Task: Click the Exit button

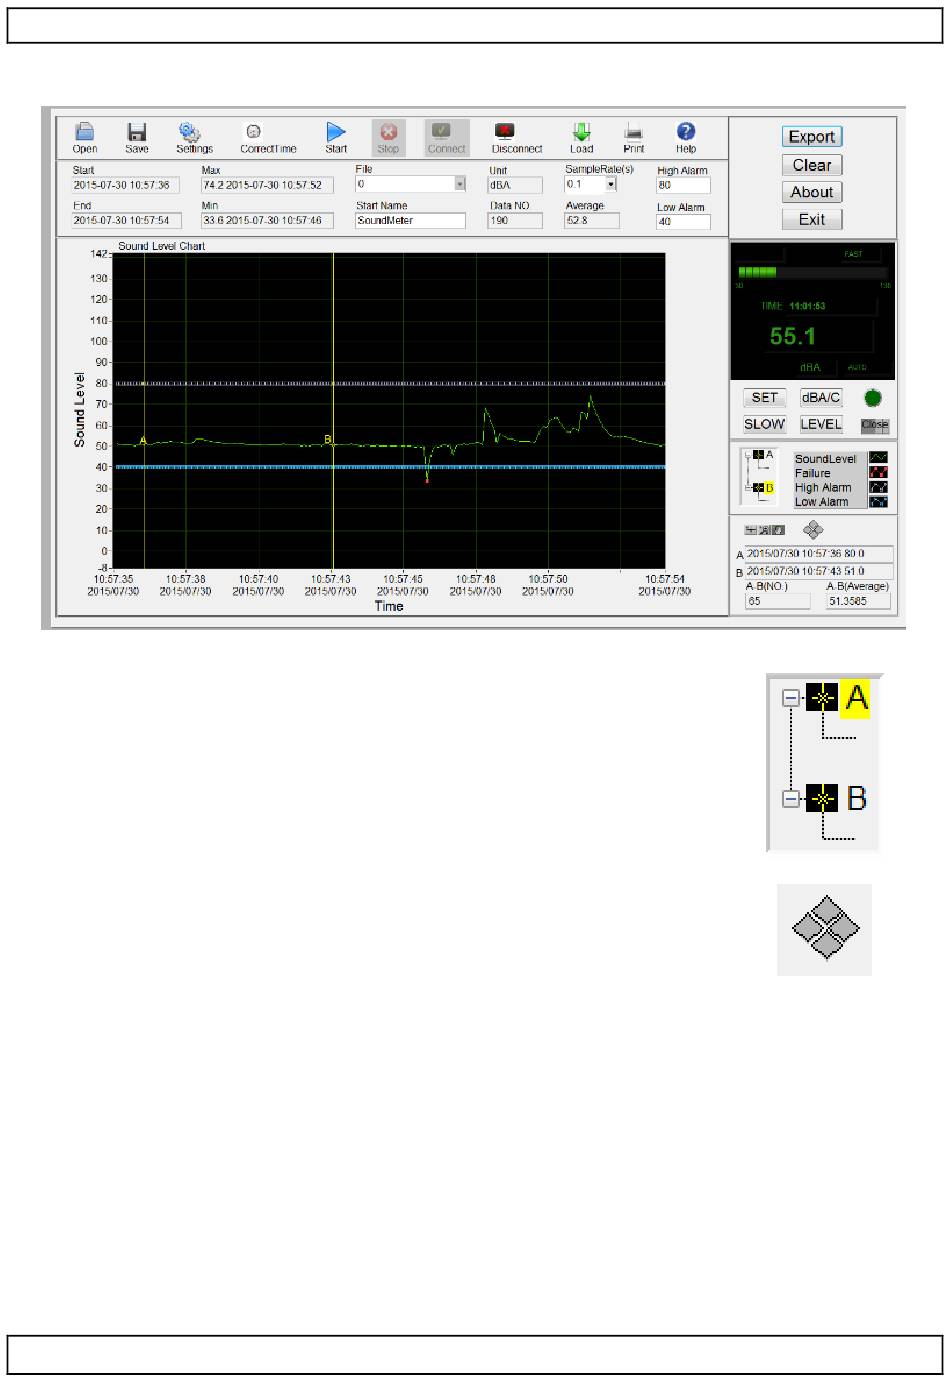Action: click(x=812, y=219)
